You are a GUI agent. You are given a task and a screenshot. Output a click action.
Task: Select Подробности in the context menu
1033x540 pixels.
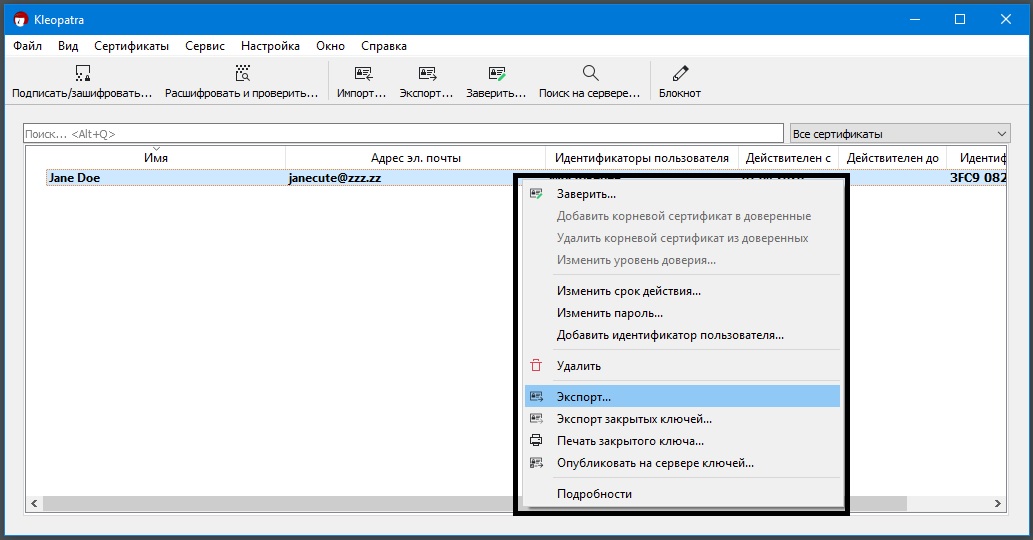(x=594, y=494)
